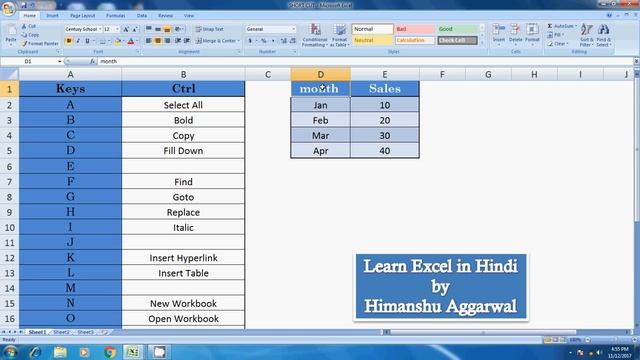The height and width of the screenshot is (360, 640).
Task: Apply the Font Color red A icon
Action: click(x=131, y=41)
